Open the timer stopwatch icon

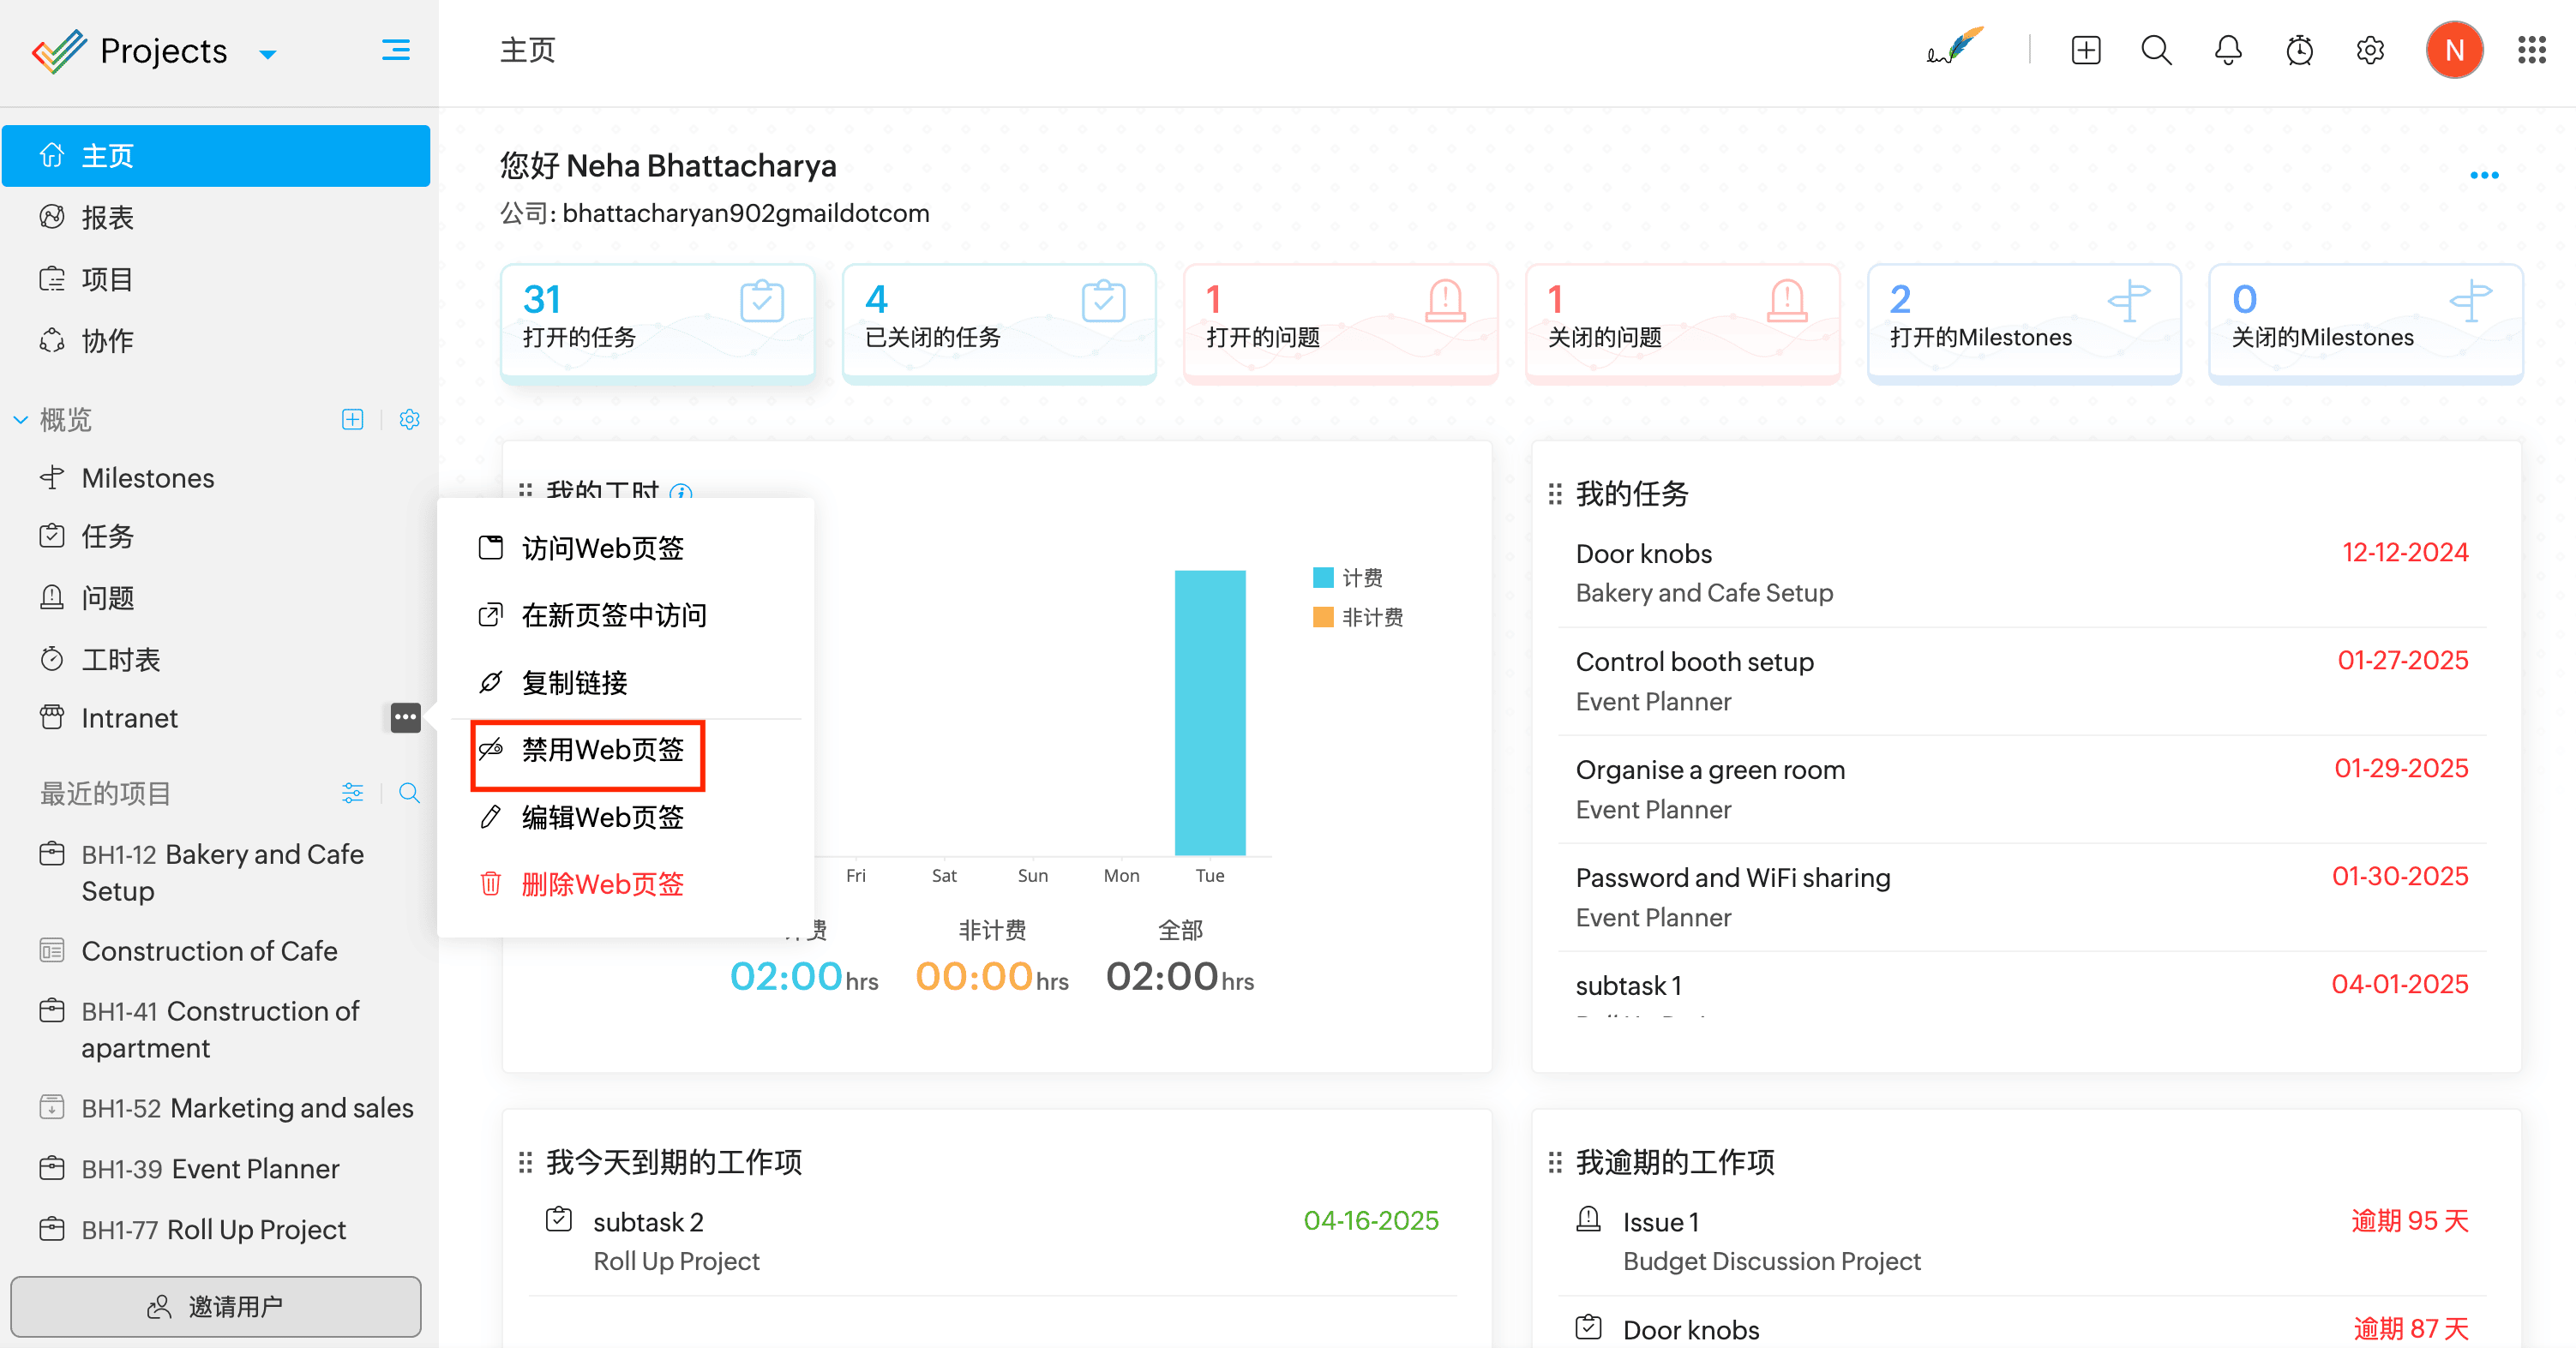[x=2299, y=51]
